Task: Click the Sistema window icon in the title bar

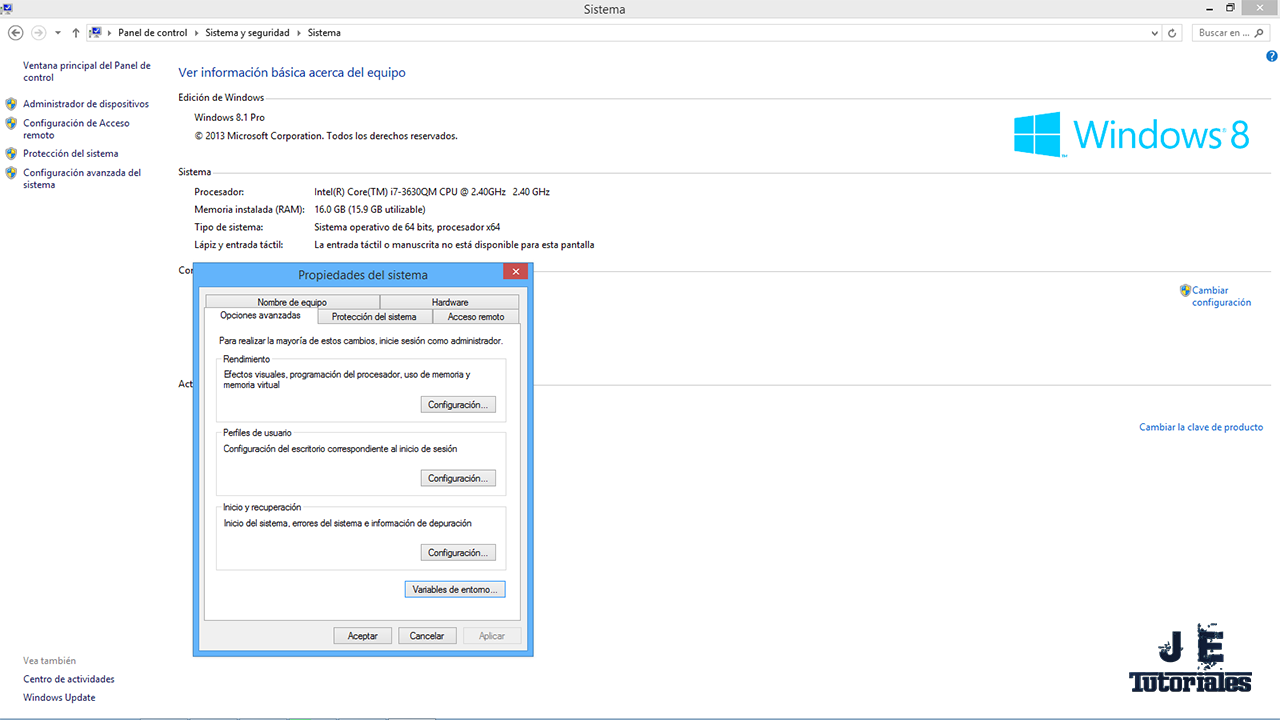Action: point(6,8)
